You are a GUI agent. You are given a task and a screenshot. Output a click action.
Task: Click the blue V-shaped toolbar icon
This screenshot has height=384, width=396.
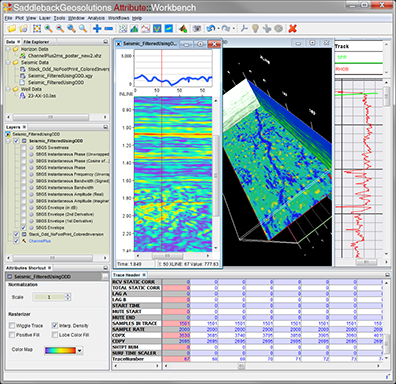point(157,29)
